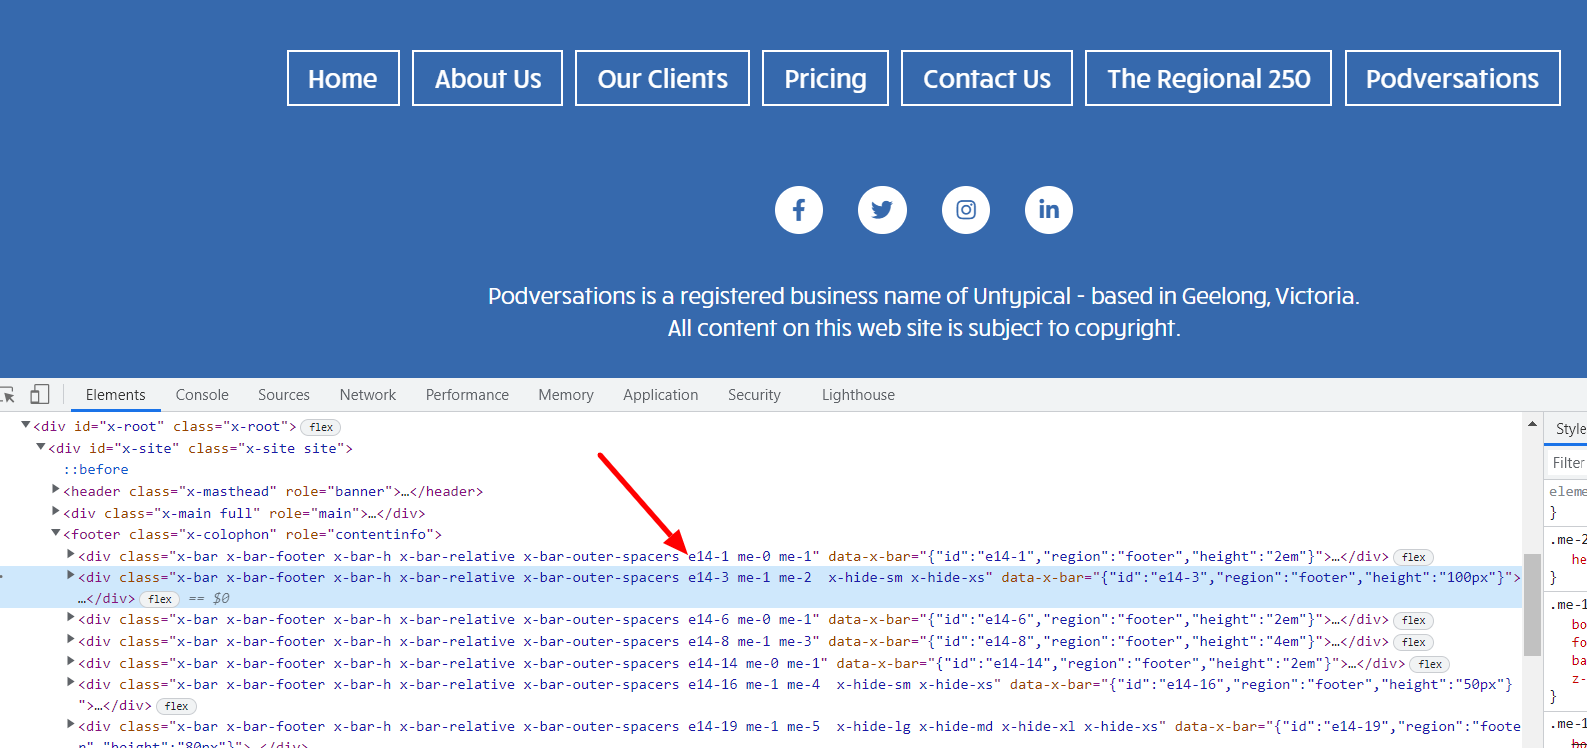
Task: Open the Twitter social icon
Action: click(x=882, y=210)
